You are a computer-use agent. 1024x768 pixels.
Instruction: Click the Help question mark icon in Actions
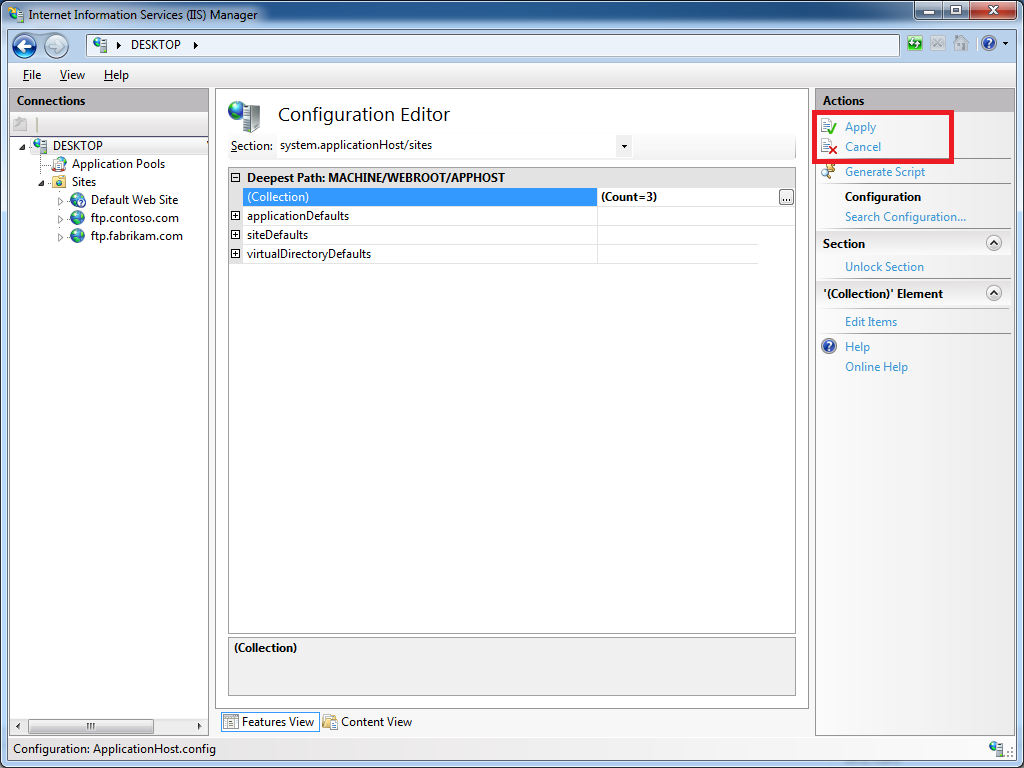829,347
